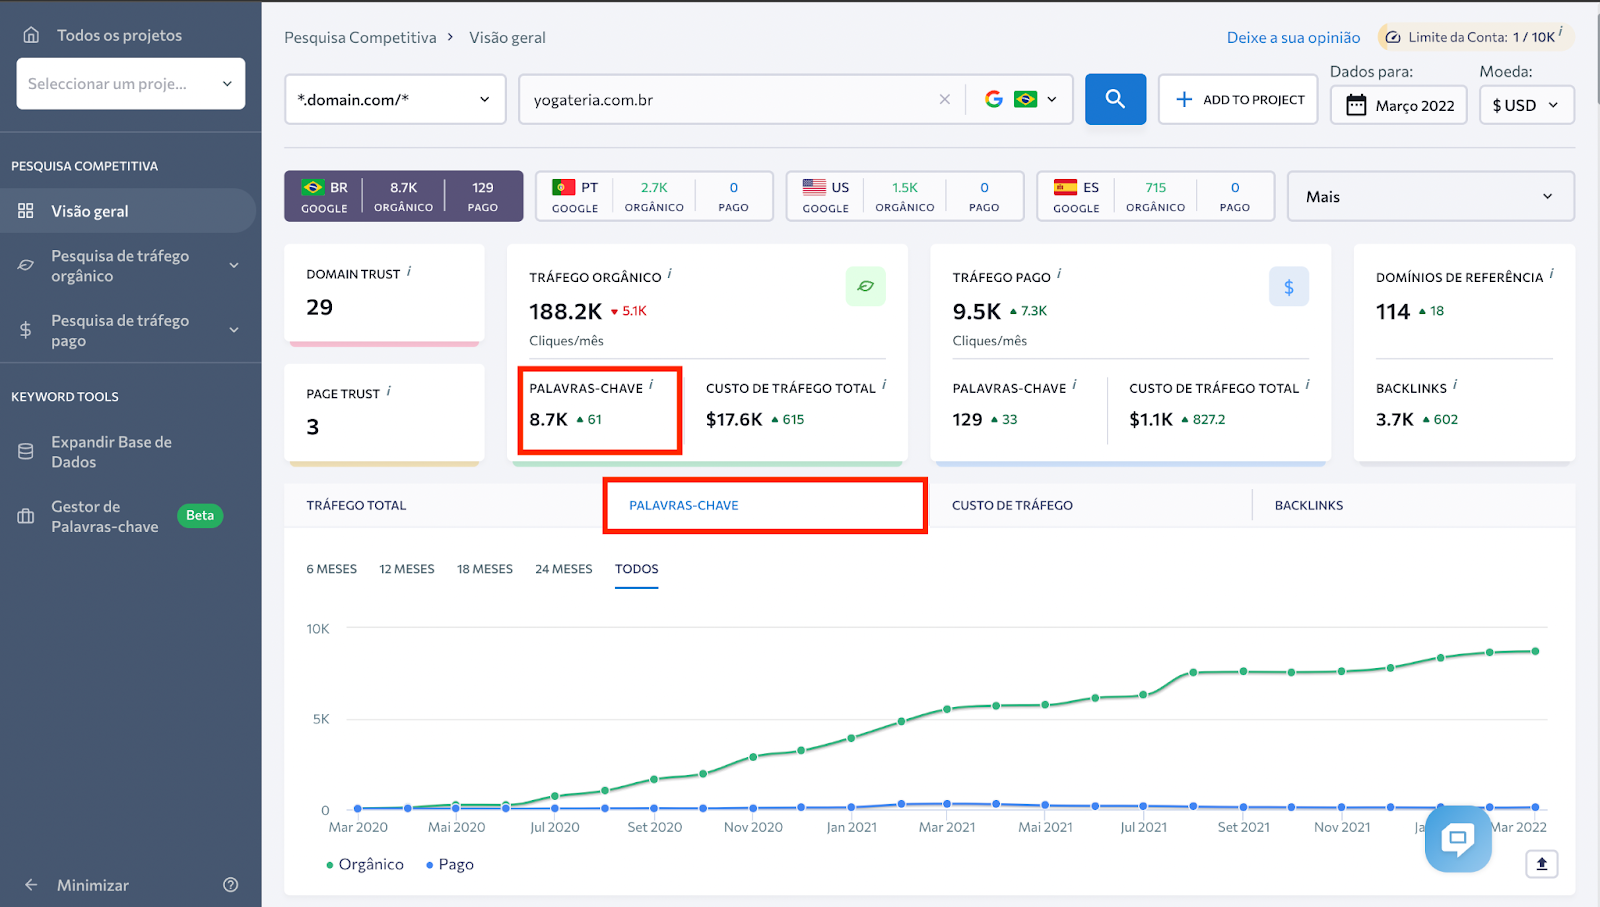Click Backlinks value 3.7K
Viewport: 1600px width, 907px height.
click(x=1395, y=419)
